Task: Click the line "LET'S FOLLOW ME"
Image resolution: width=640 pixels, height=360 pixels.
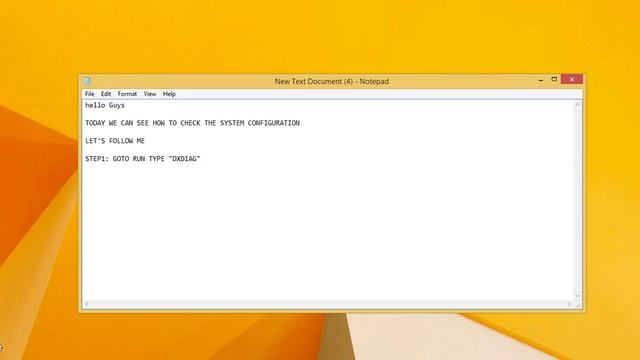Action: point(115,141)
